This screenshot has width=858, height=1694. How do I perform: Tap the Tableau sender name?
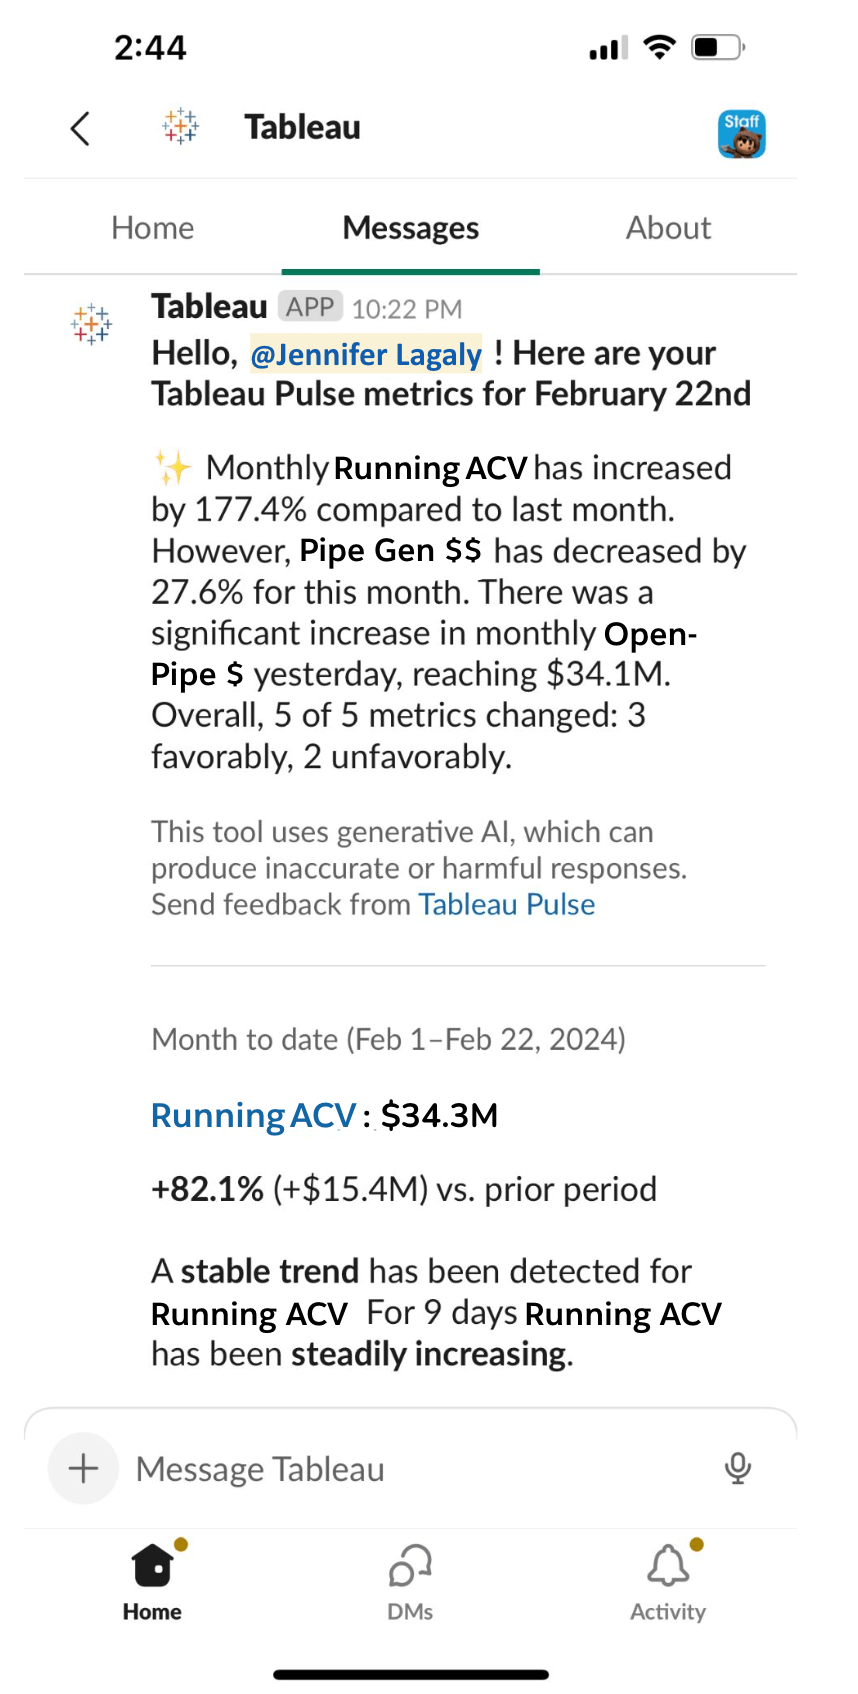[209, 307]
